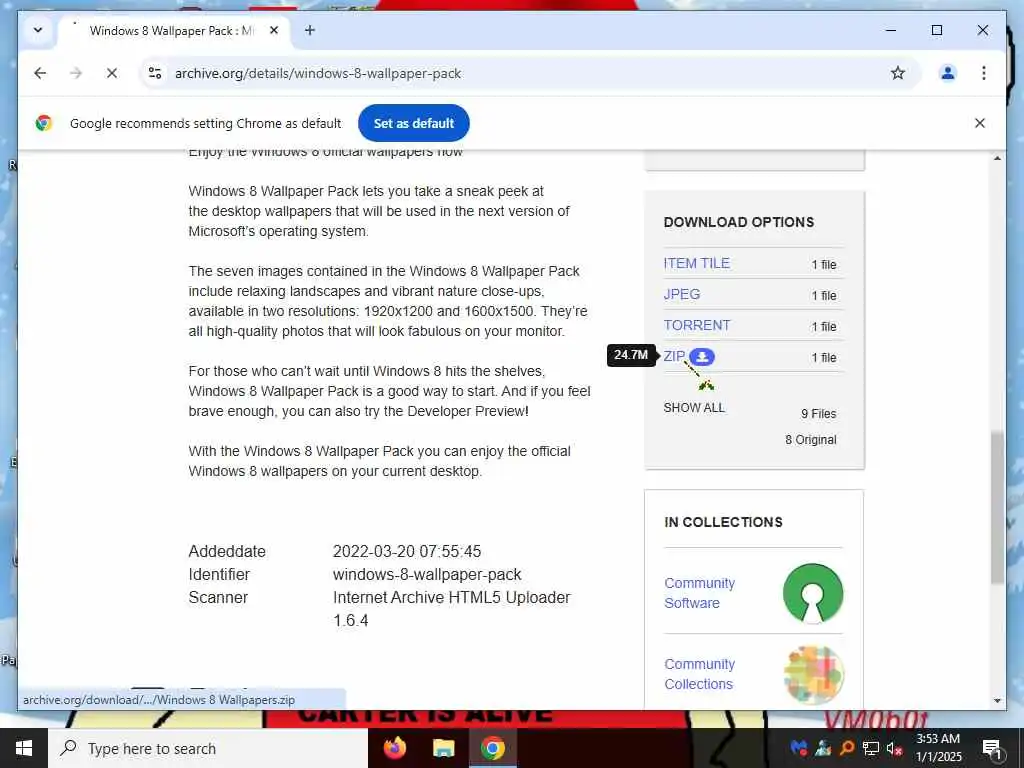Open the Chrome three-dot menu
Viewport: 1024px width, 768px height.
[x=984, y=73]
